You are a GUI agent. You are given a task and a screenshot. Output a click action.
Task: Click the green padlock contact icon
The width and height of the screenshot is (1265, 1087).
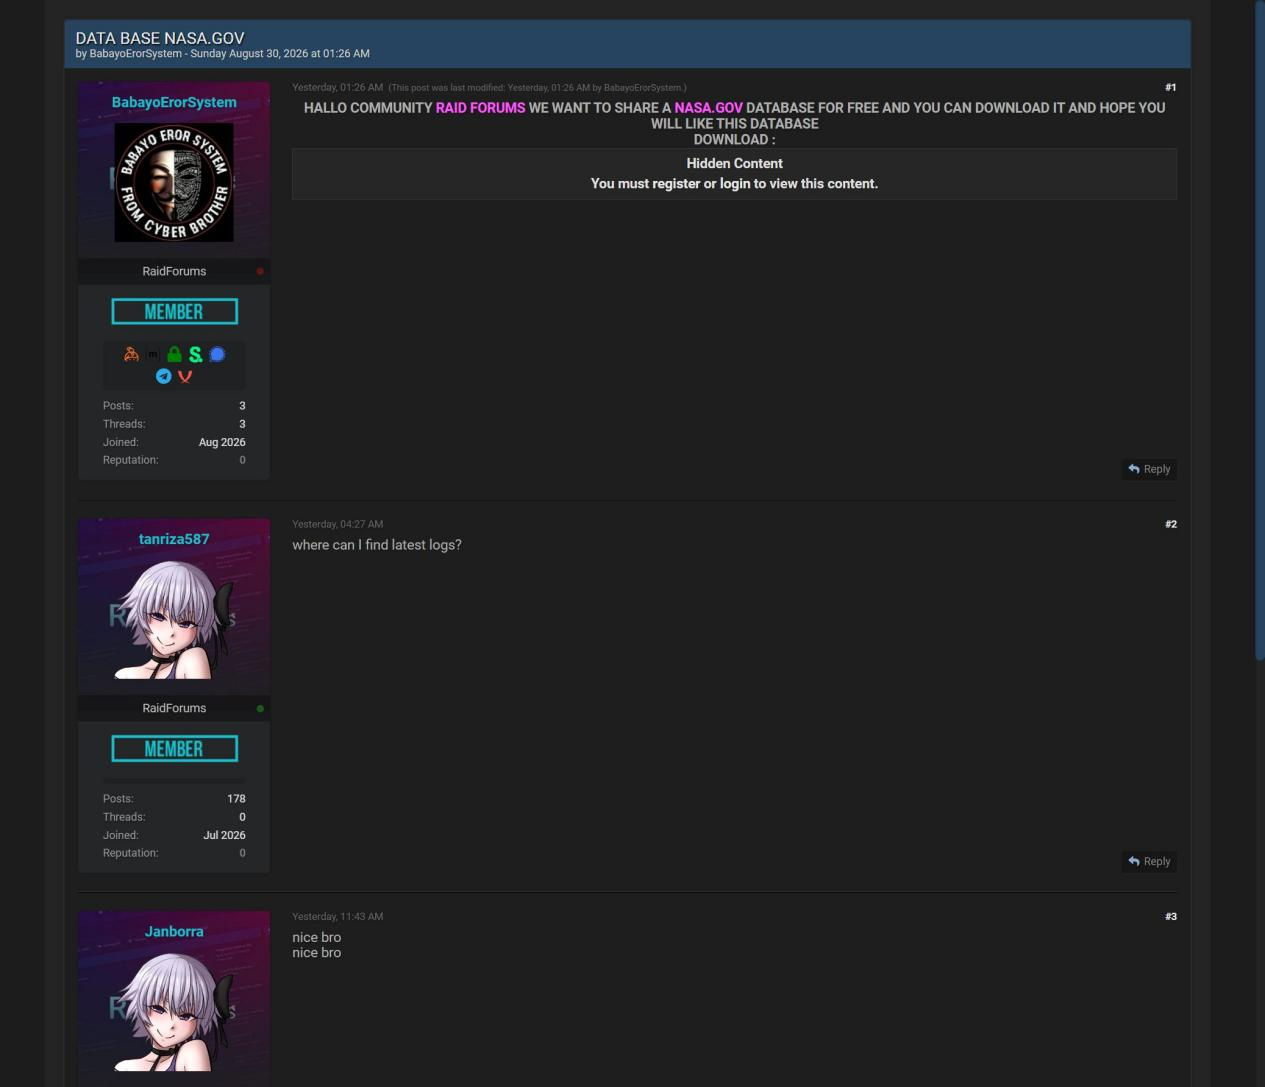click(x=174, y=354)
